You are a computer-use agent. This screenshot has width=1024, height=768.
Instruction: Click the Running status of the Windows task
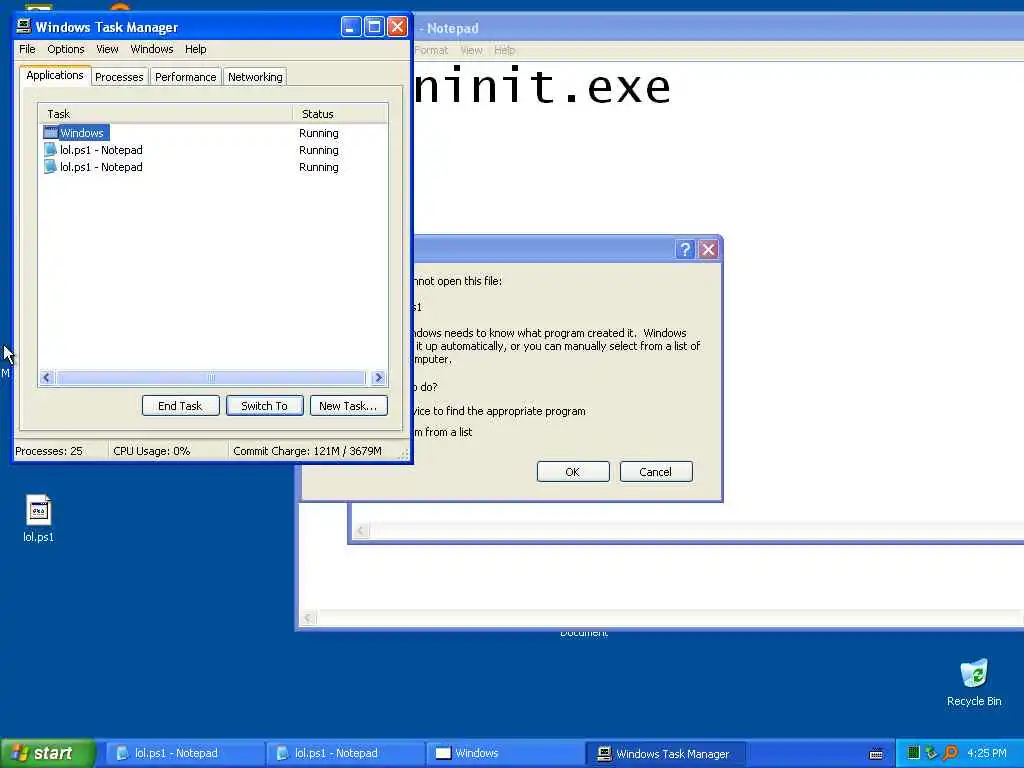319,133
